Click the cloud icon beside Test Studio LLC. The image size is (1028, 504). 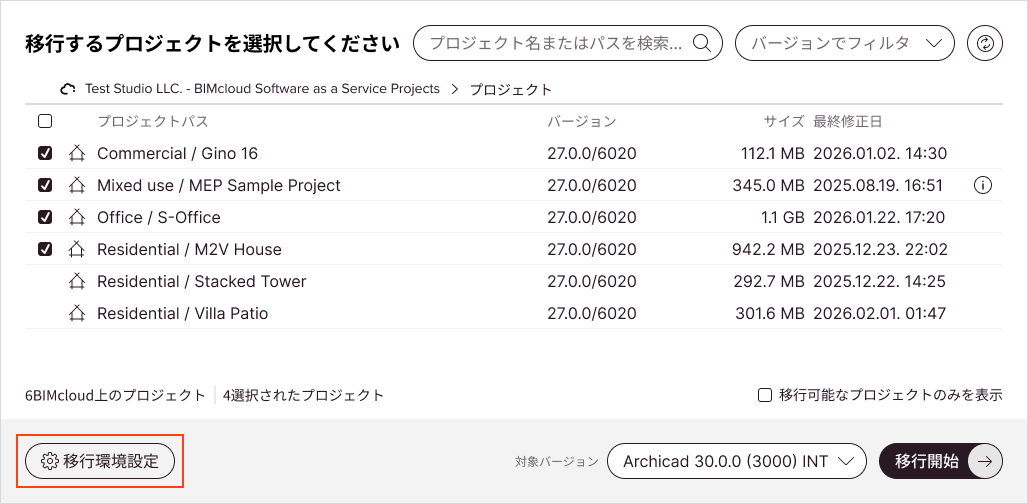coord(68,89)
